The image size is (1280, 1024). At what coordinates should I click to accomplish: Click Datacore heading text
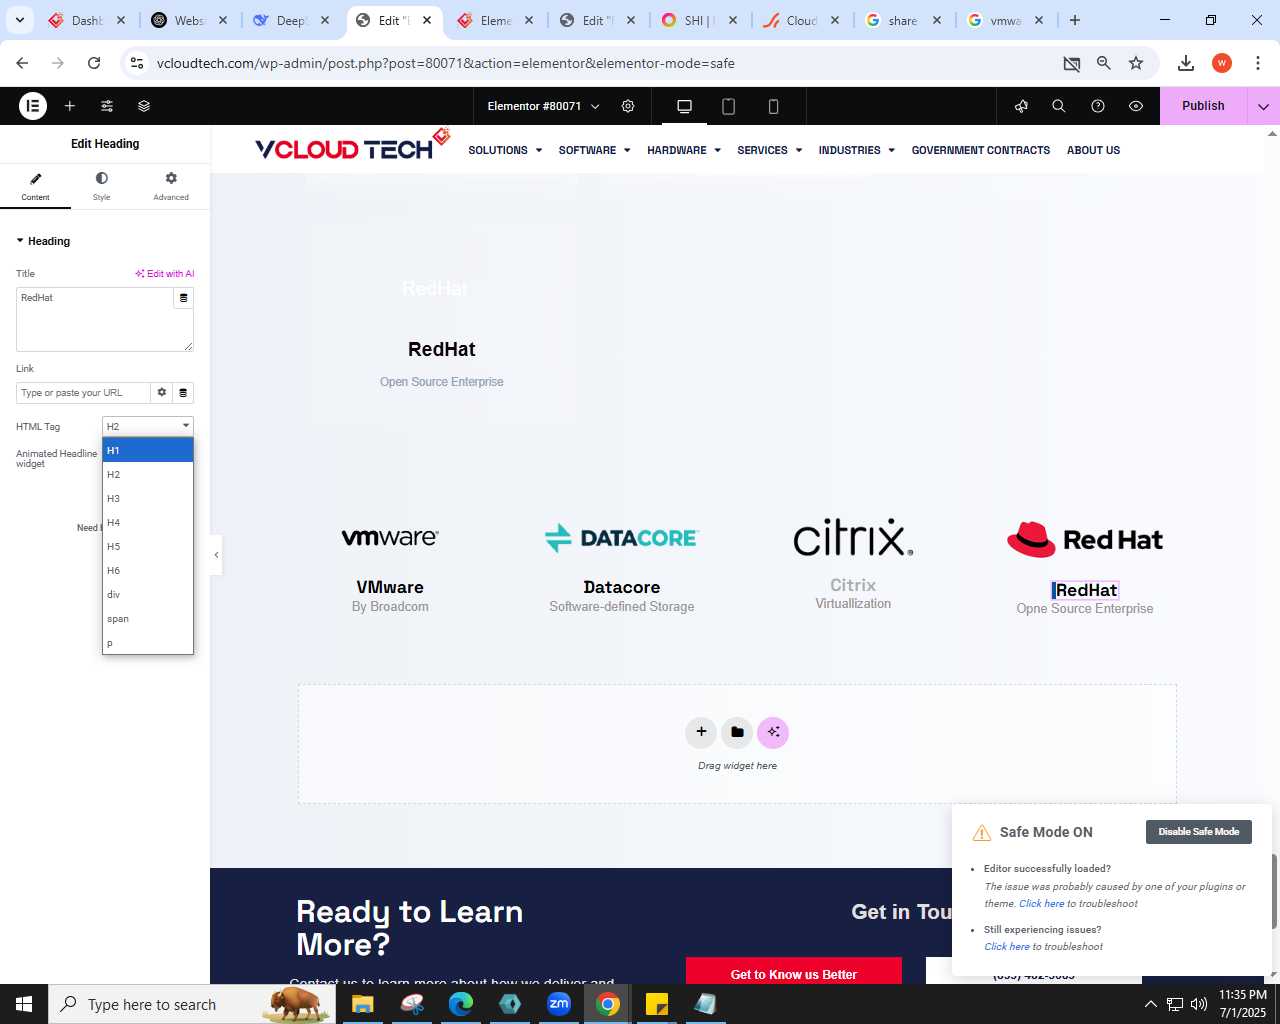click(622, 587)
